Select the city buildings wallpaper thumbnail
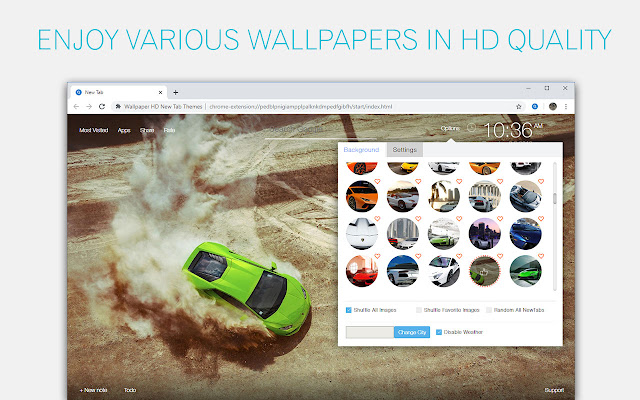Image resolution: width=640 pixels, height=400 pixels. click(402, 234)
